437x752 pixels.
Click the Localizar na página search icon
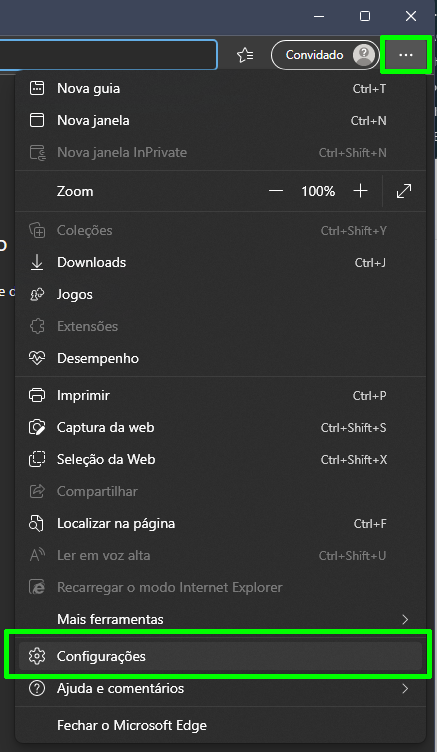click(x=37, y=523)
